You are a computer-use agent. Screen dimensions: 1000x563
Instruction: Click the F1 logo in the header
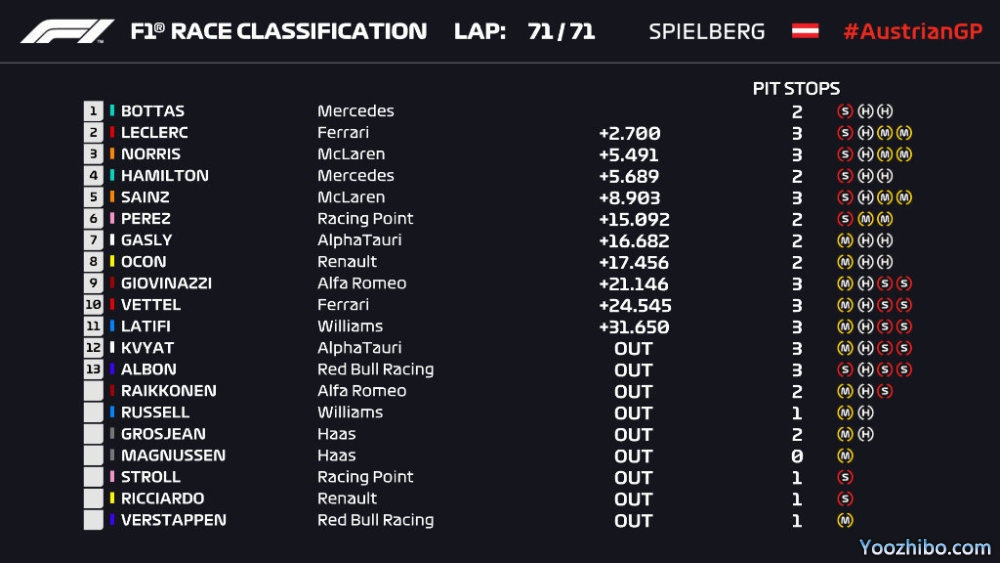pos(67,31)
